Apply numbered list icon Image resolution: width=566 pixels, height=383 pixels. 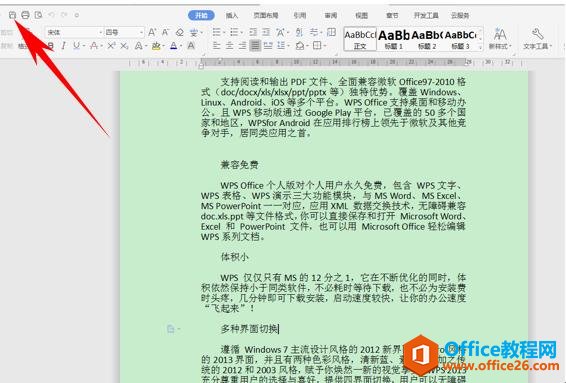[234, 32]
